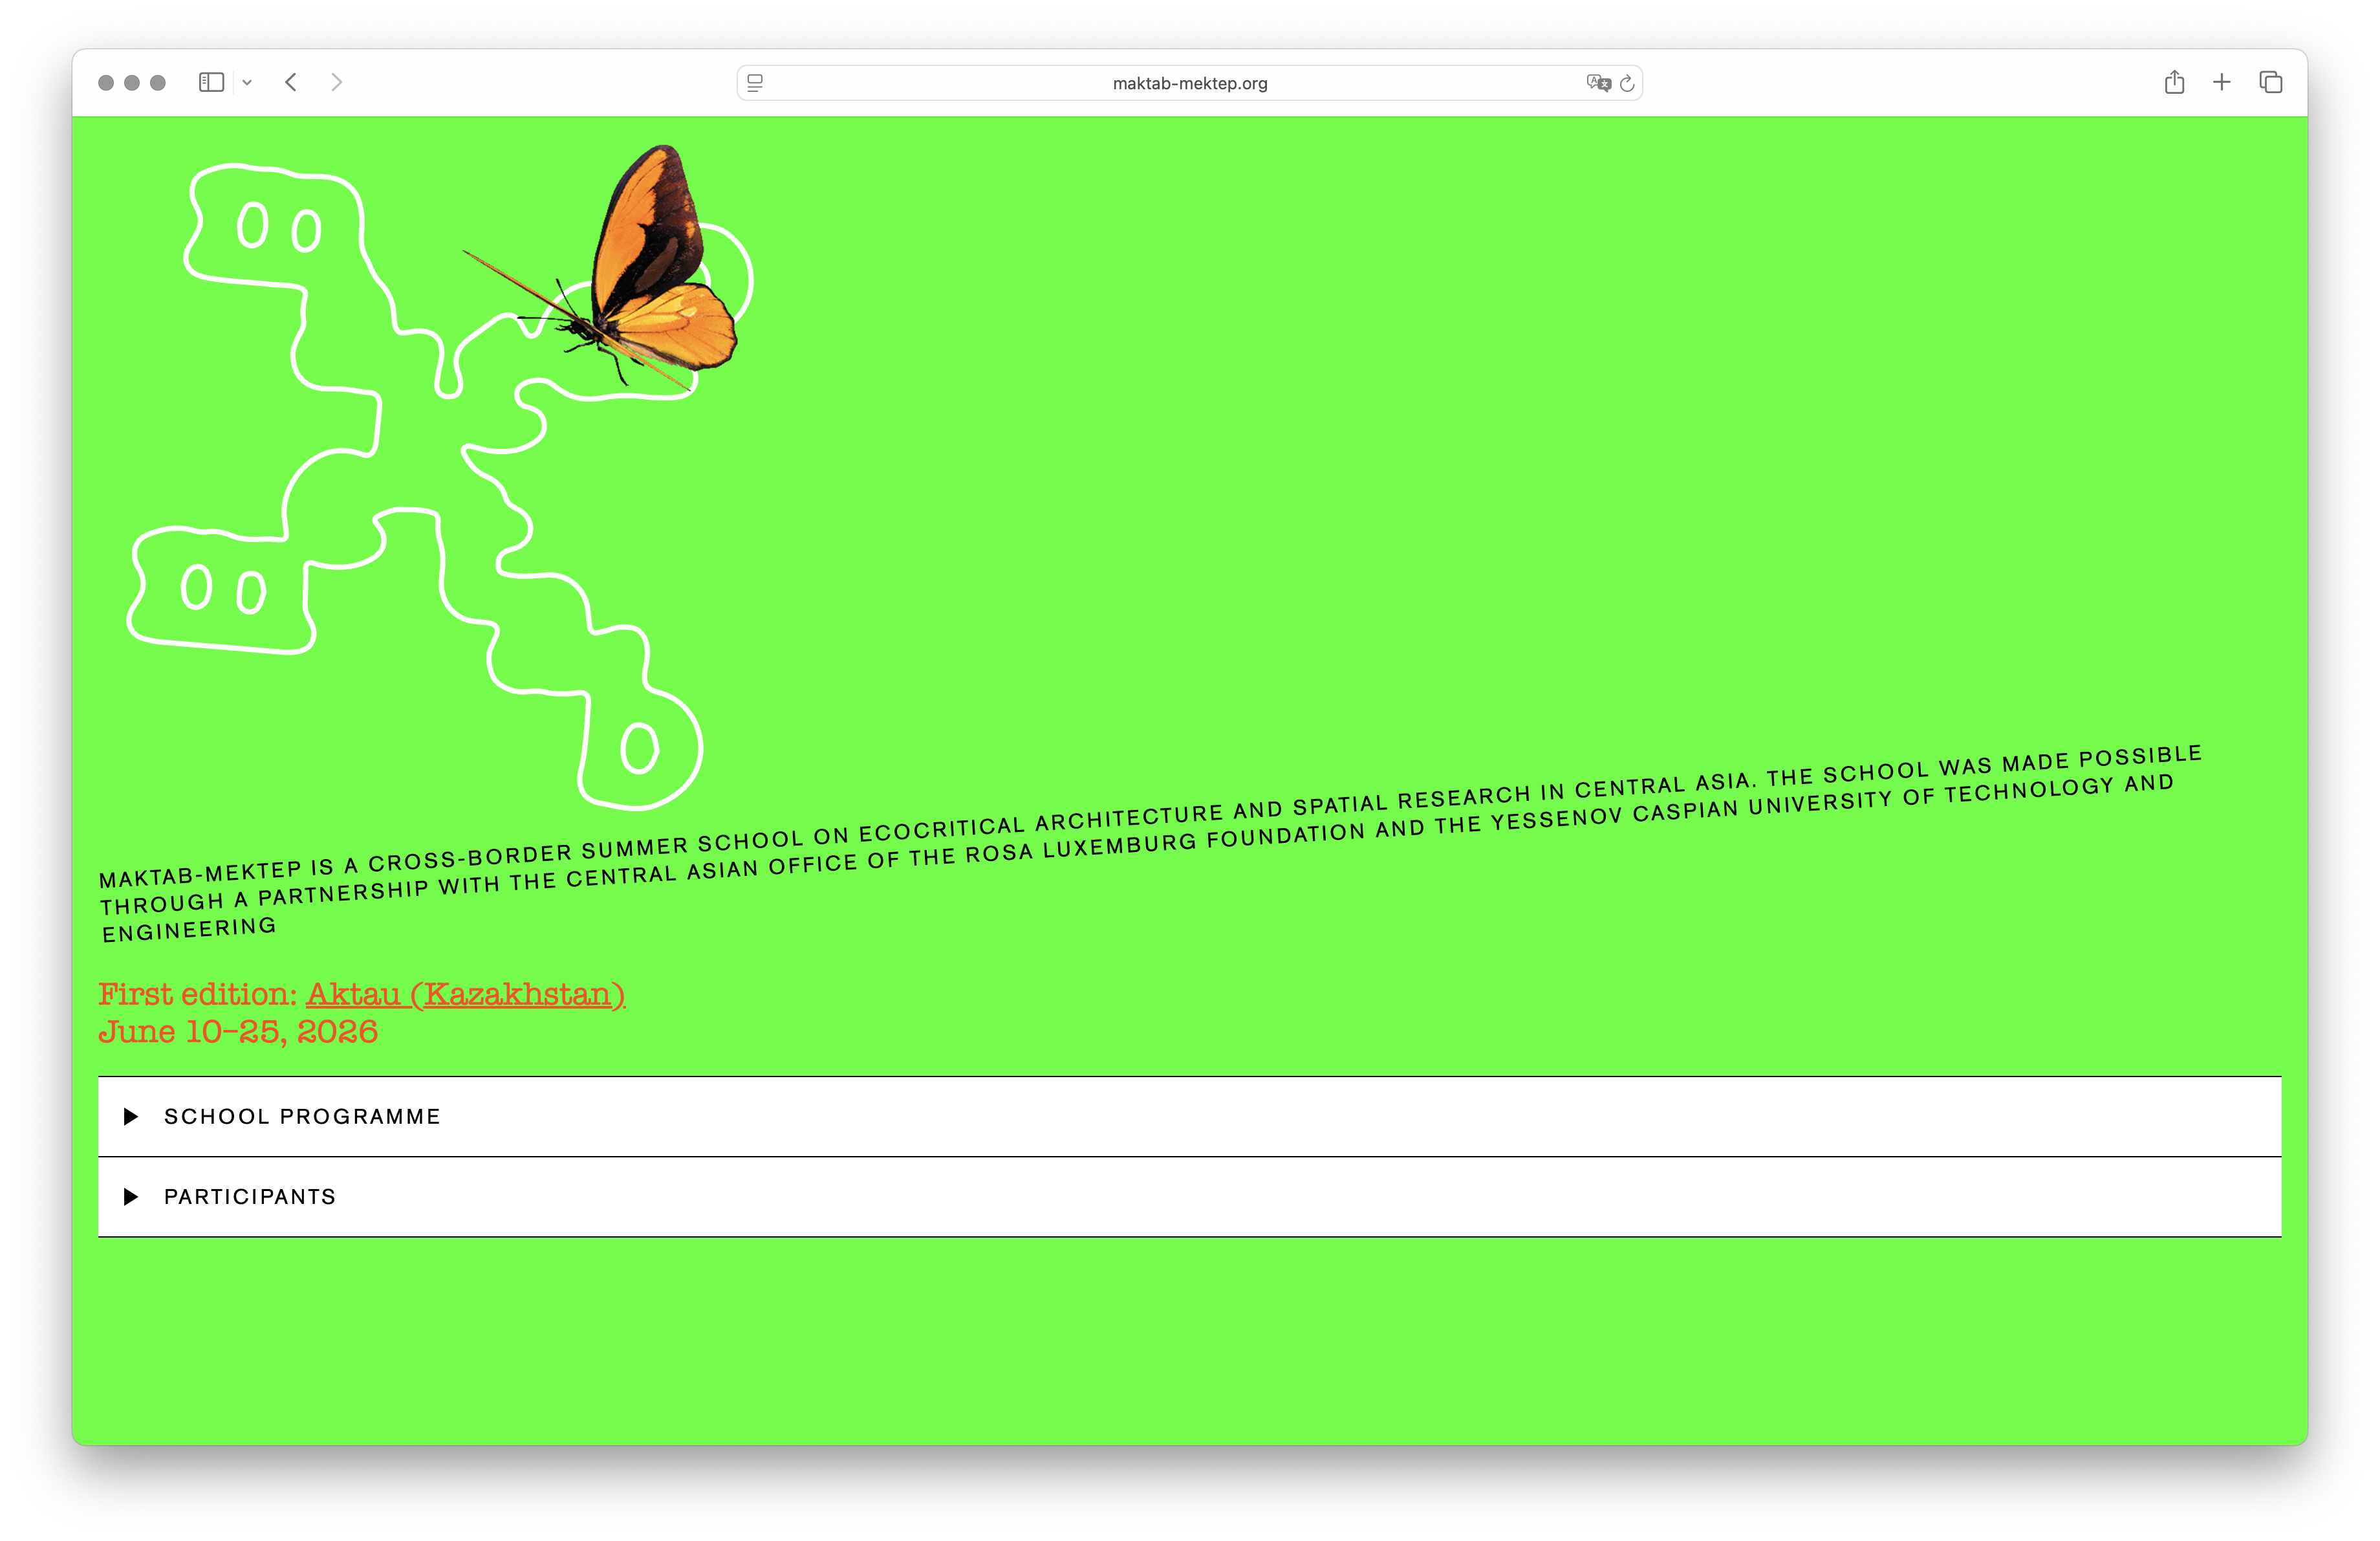Click the translate icon in address bar
Image resolution: width=2380 pixels, height=1541 pixels.
[1598, 83]
